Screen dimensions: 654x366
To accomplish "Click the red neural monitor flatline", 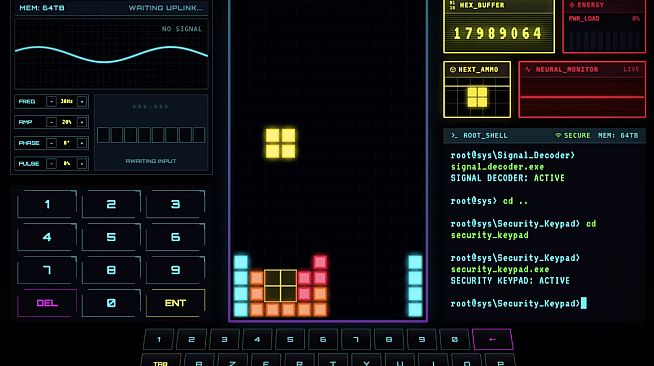I will coord(582,97).
